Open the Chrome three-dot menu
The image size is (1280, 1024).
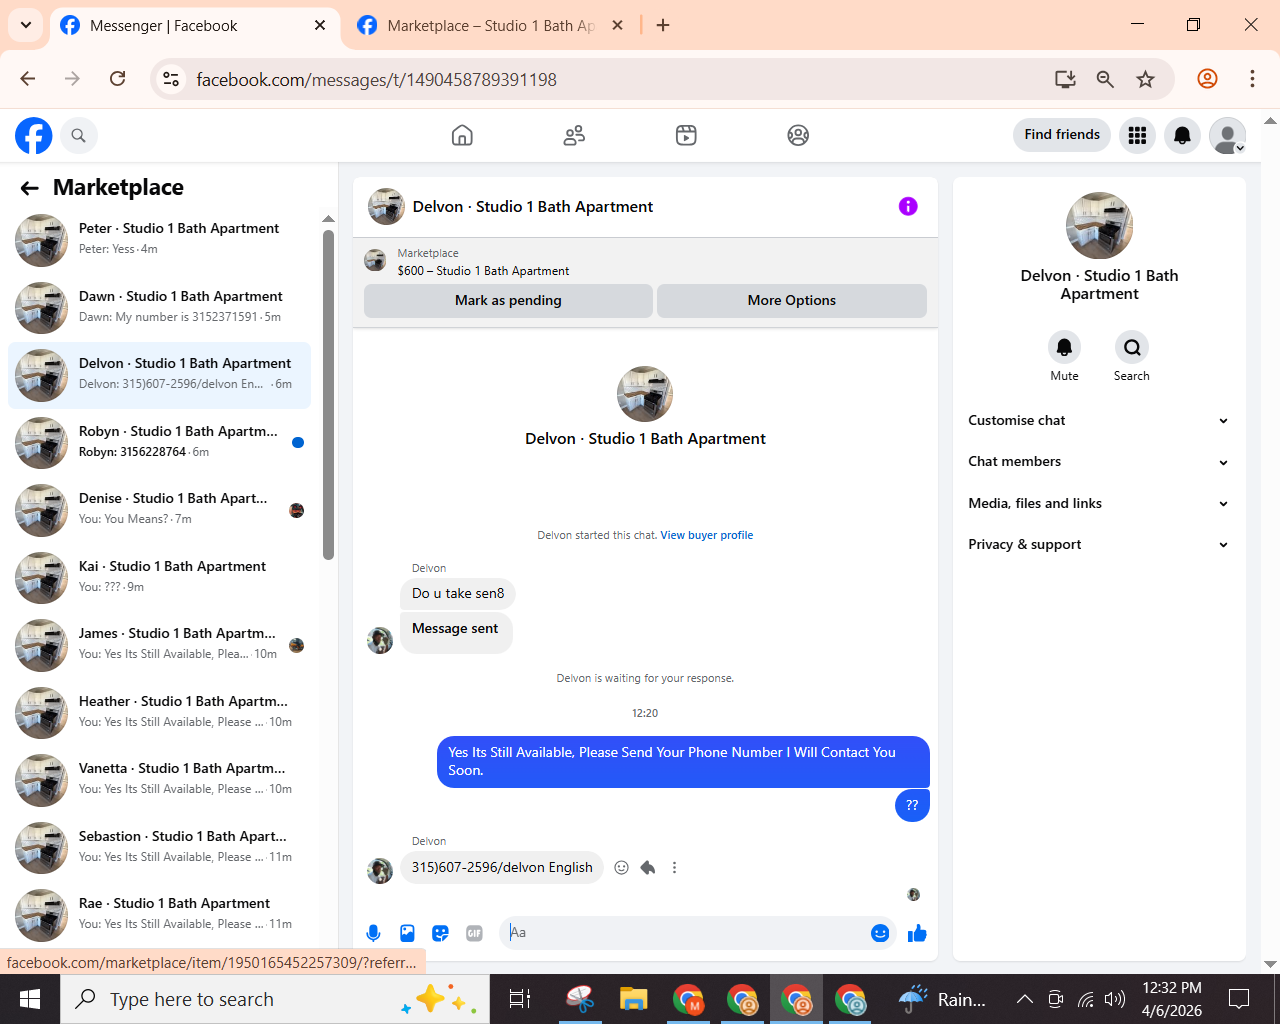[1252, 79]
